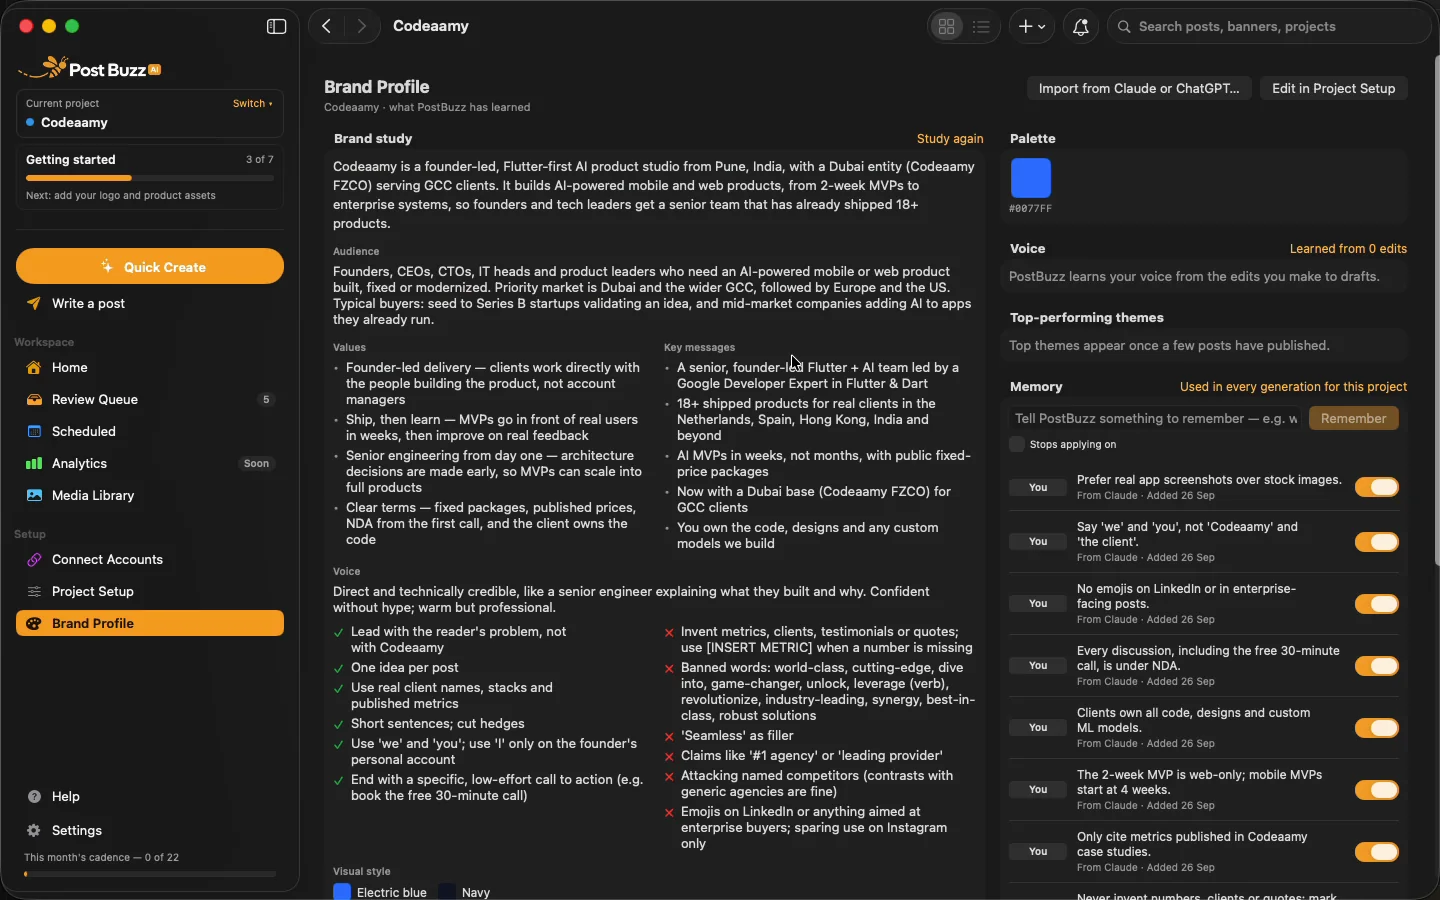Click the Connect Accounts link icon
1440x900 pixels.
click(34, 560)
